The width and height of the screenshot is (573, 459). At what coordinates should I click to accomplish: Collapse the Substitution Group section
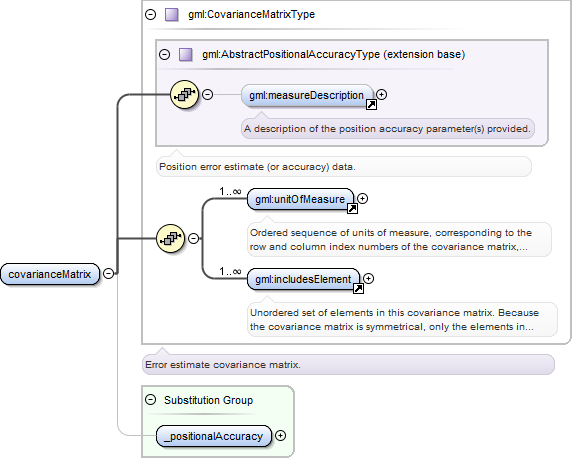[x=151, y=399]
